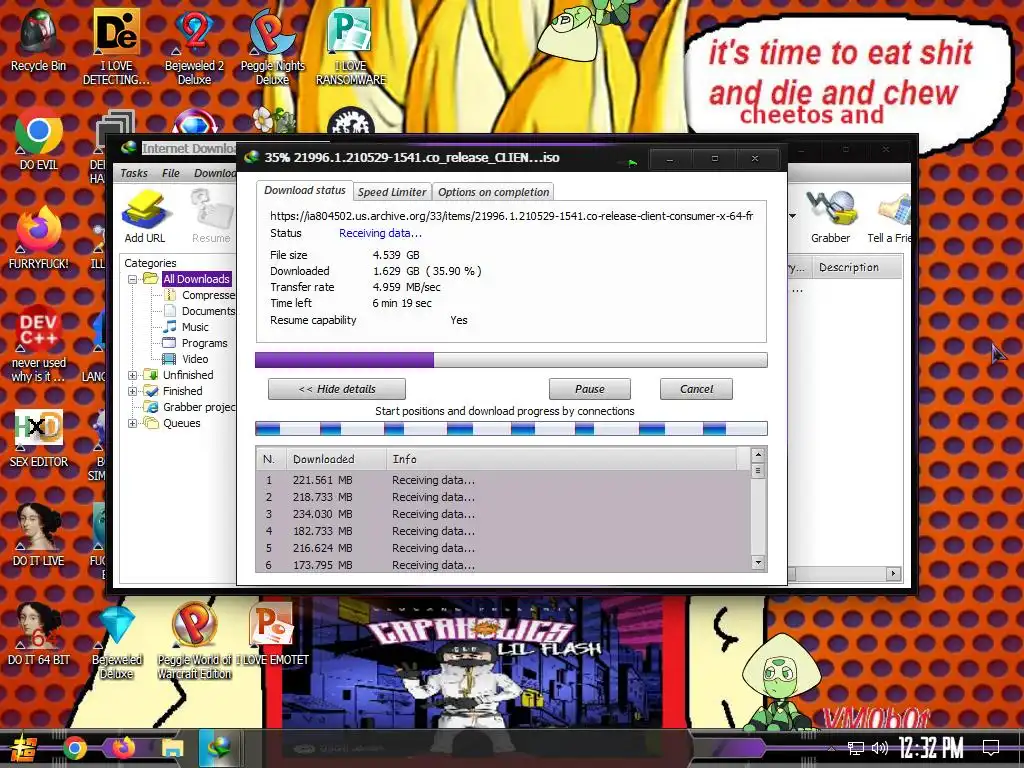Open Chrome from the taskbar
The width and height of the screenshot is (1024, 768).
[75, 748]
